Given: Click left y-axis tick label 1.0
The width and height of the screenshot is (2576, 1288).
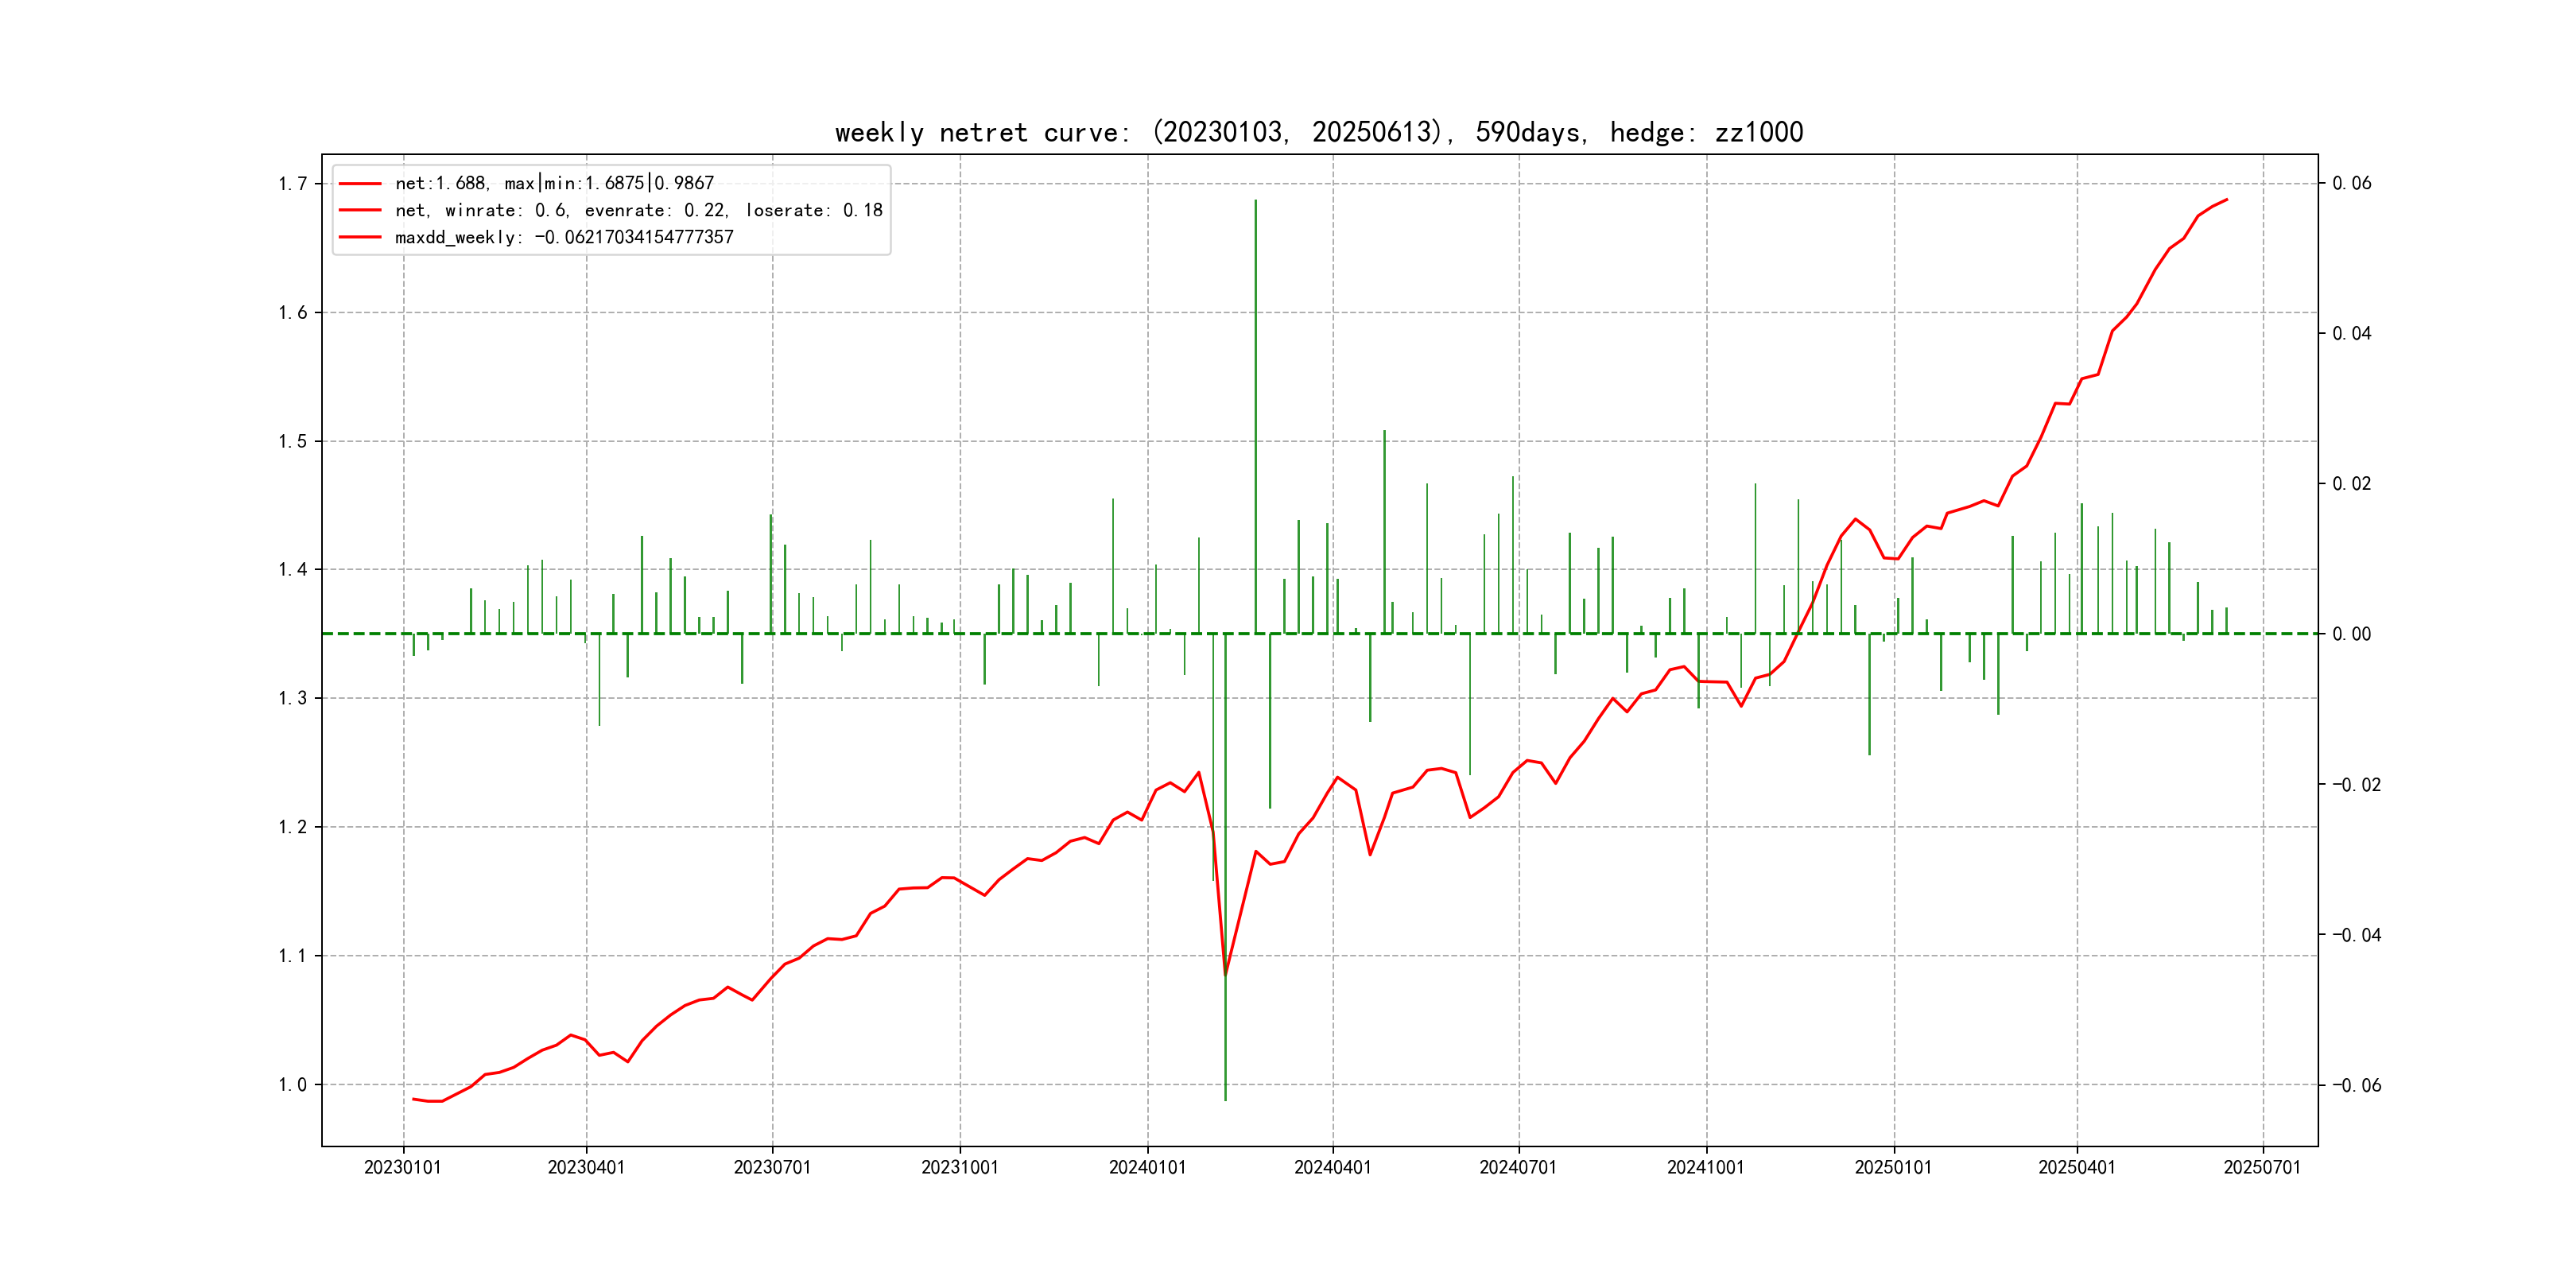Looking at the screenshot, I should click(292, 1085).
